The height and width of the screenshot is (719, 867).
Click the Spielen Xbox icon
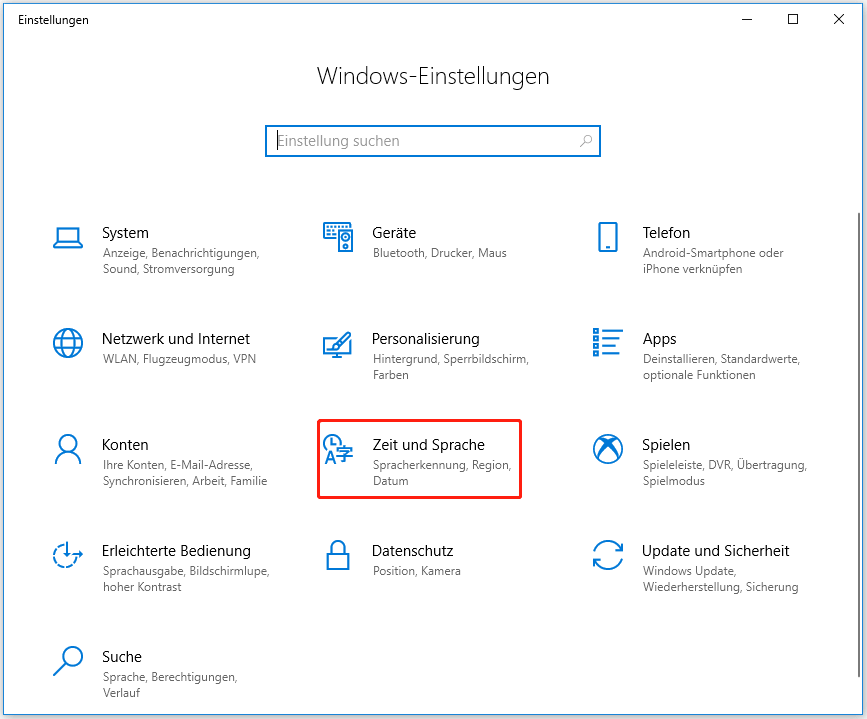(608, 449)
